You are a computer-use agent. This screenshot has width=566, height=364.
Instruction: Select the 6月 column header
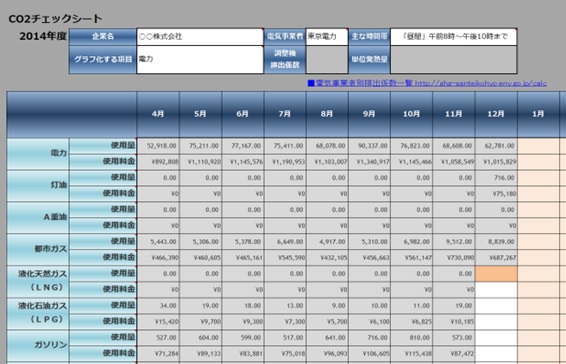[243, 114]
